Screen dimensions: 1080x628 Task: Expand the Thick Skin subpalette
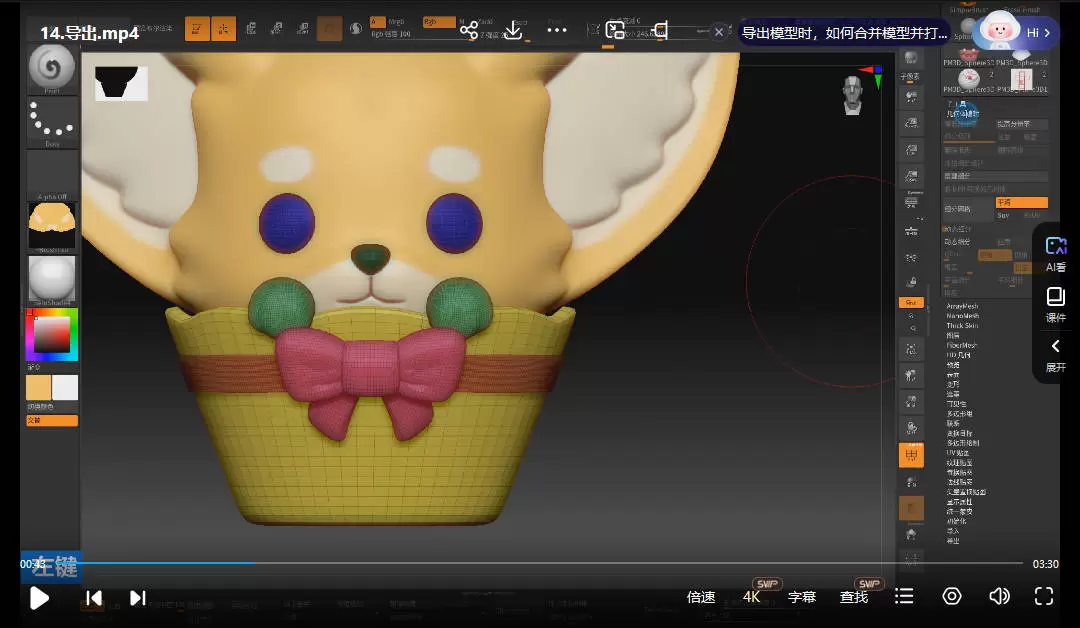[962, 326]
